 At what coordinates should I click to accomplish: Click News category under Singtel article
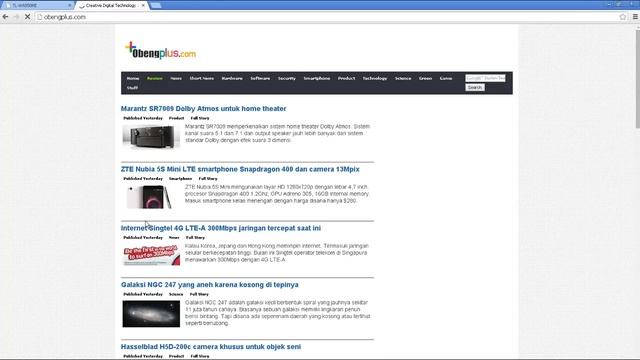point(174,237)
